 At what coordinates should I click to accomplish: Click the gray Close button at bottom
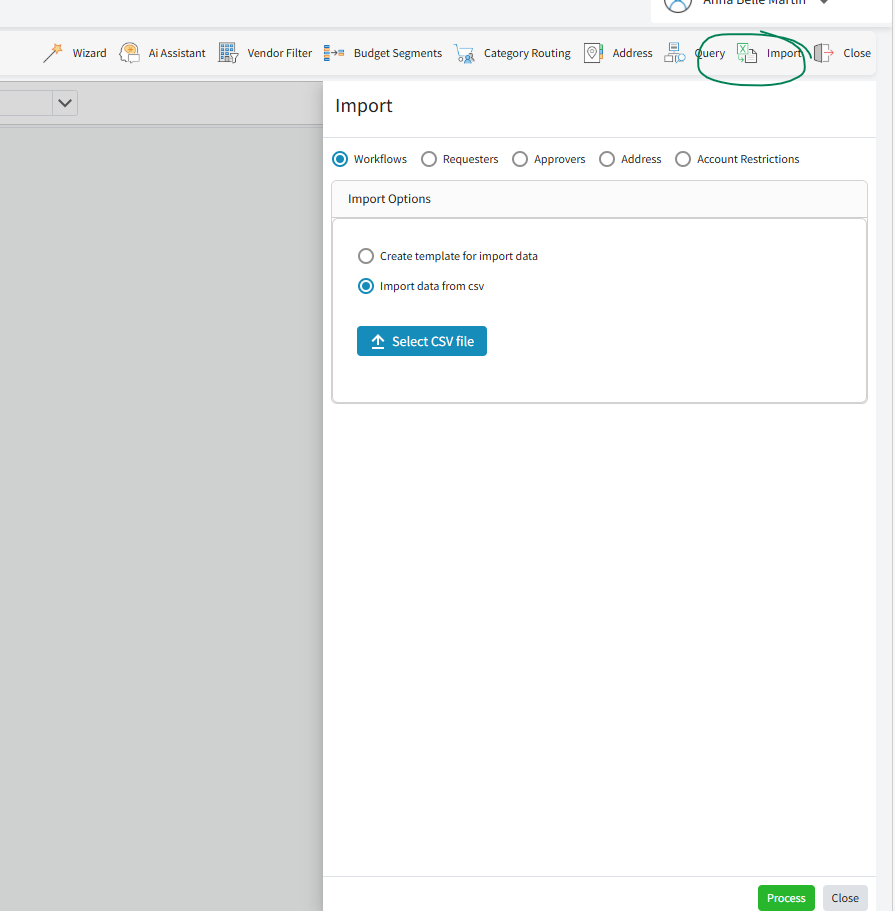[x=845, y=898]
